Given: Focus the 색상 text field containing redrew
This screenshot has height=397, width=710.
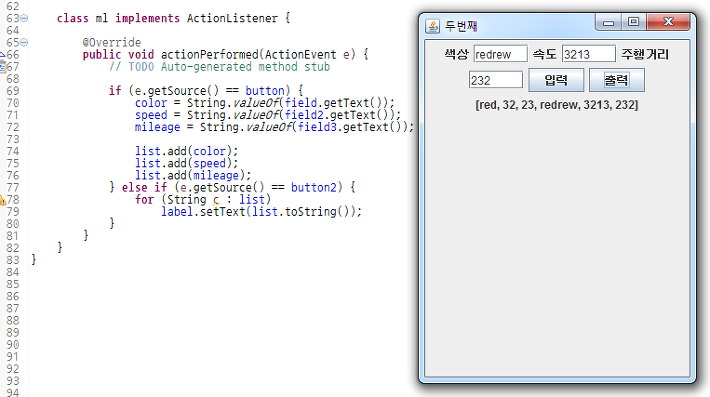Looking at the screenshot, I should coord(500,54).
